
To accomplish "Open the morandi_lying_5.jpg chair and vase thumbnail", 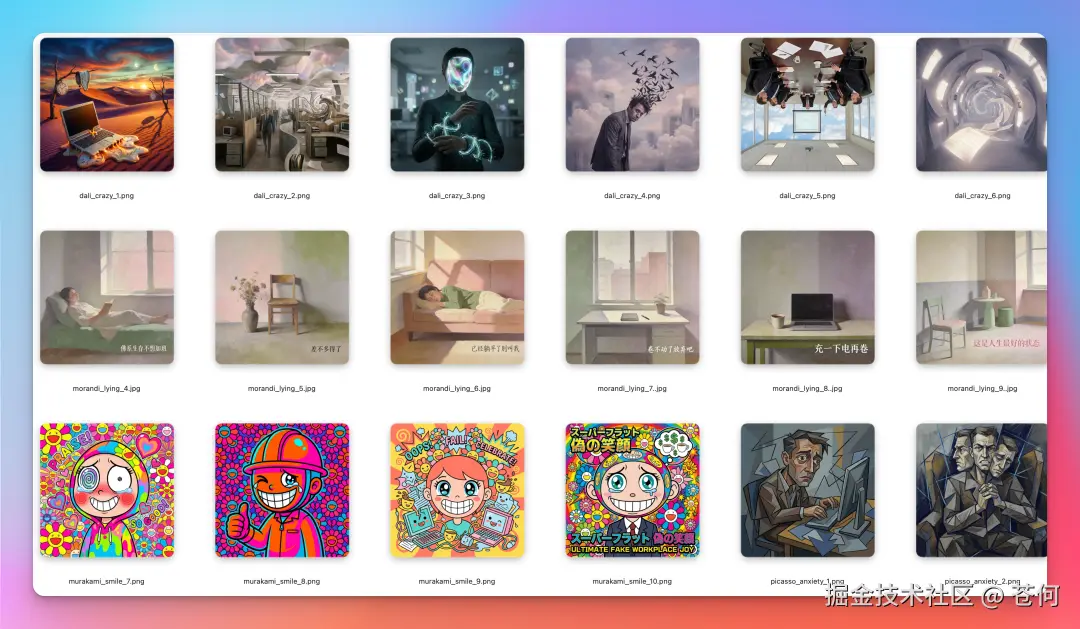I will point(282,297).
